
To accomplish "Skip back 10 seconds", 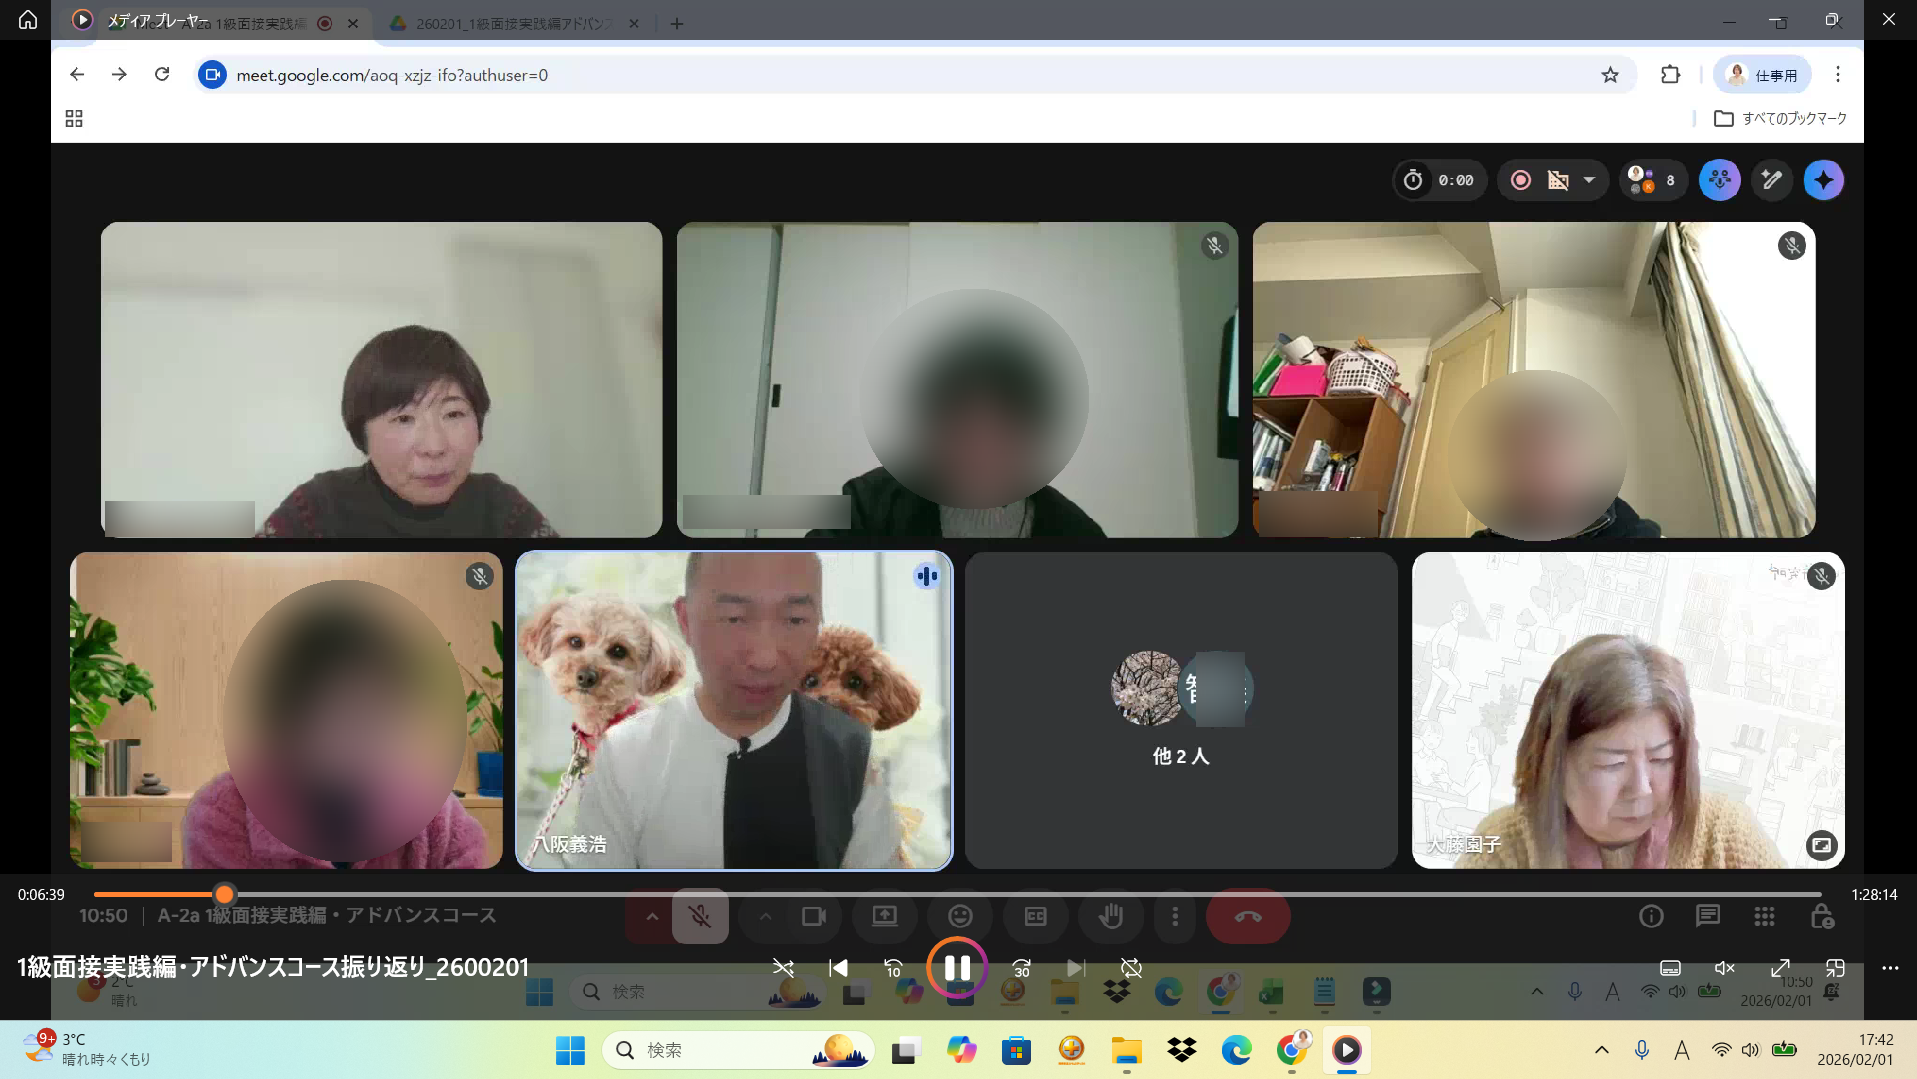I will click(893, 967).
